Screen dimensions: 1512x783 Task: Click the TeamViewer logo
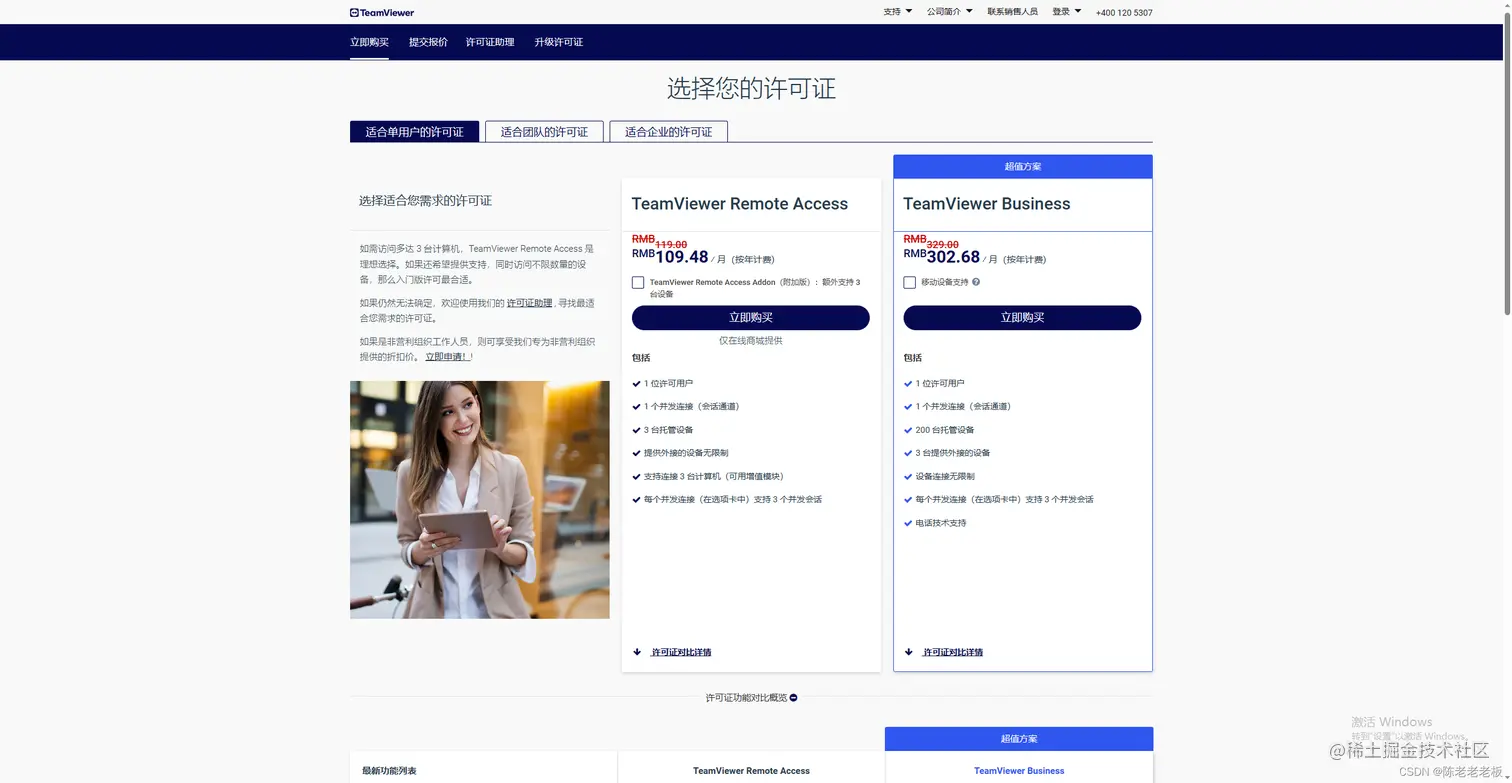[382, 12]
